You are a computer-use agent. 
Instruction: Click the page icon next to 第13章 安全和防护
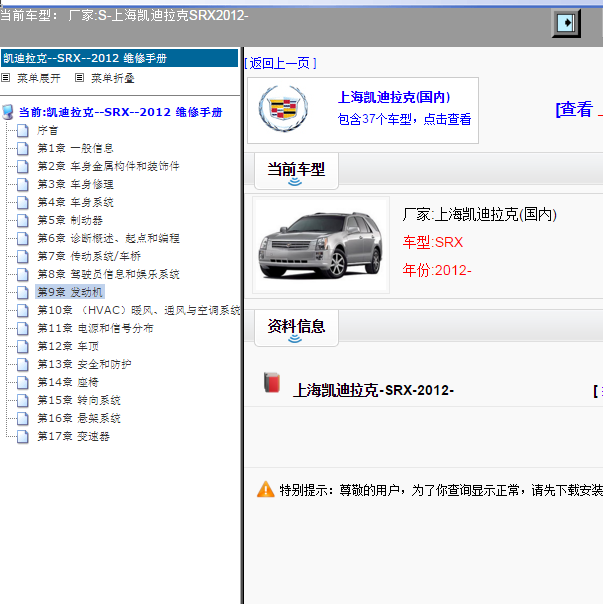click(23, 364)
